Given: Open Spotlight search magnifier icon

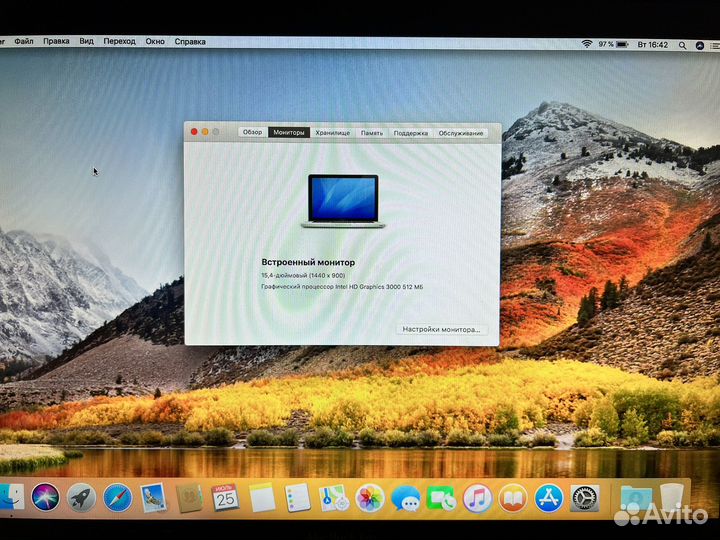Looking at the screenshot, I should tap(683, 45).
